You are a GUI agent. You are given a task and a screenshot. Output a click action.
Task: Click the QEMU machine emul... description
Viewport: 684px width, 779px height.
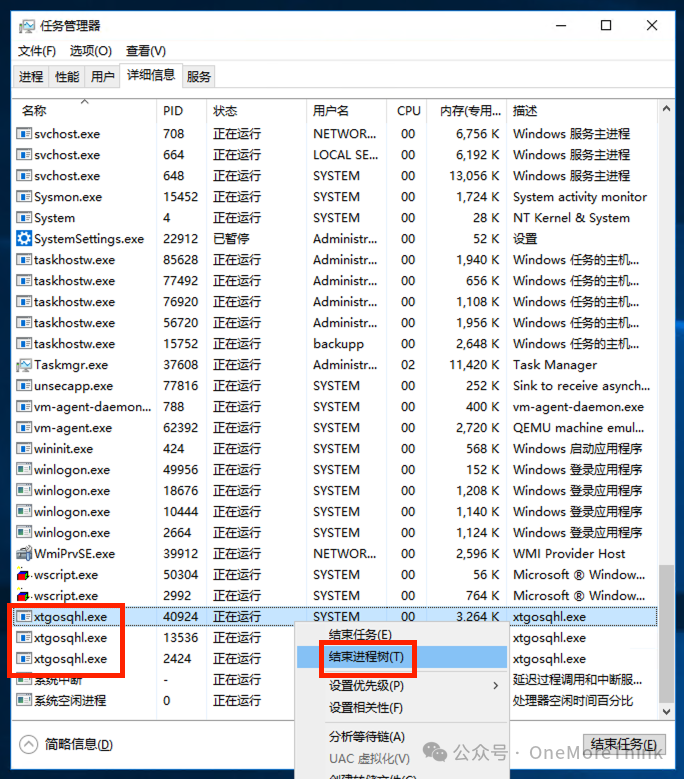(x=578, y=428)
